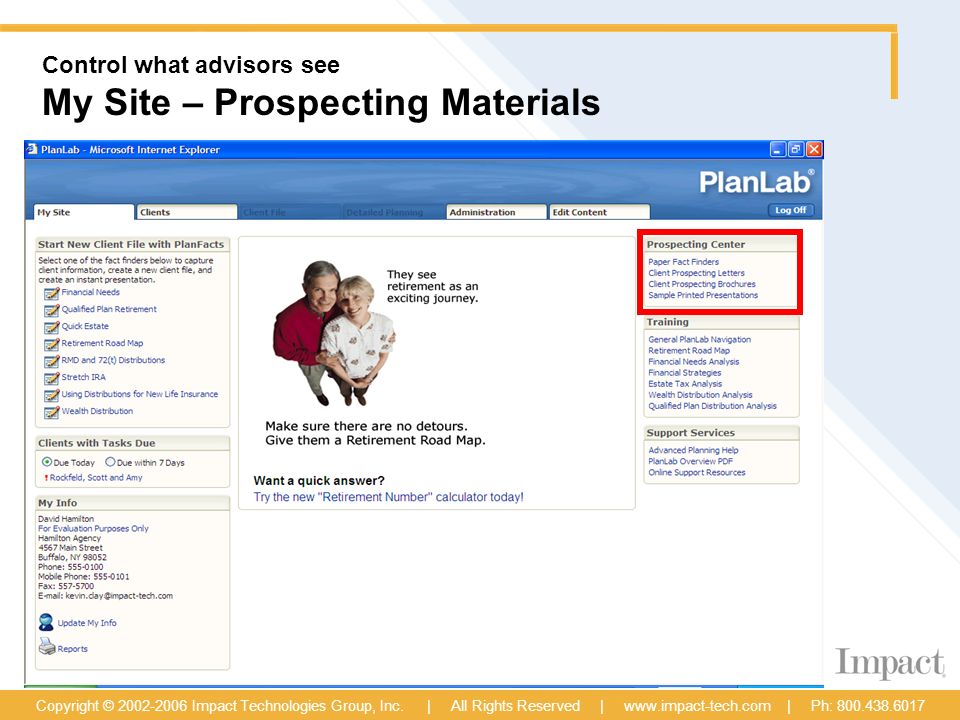
Task: Select the Due within 7 Days radio button
Action: [110, 462]
